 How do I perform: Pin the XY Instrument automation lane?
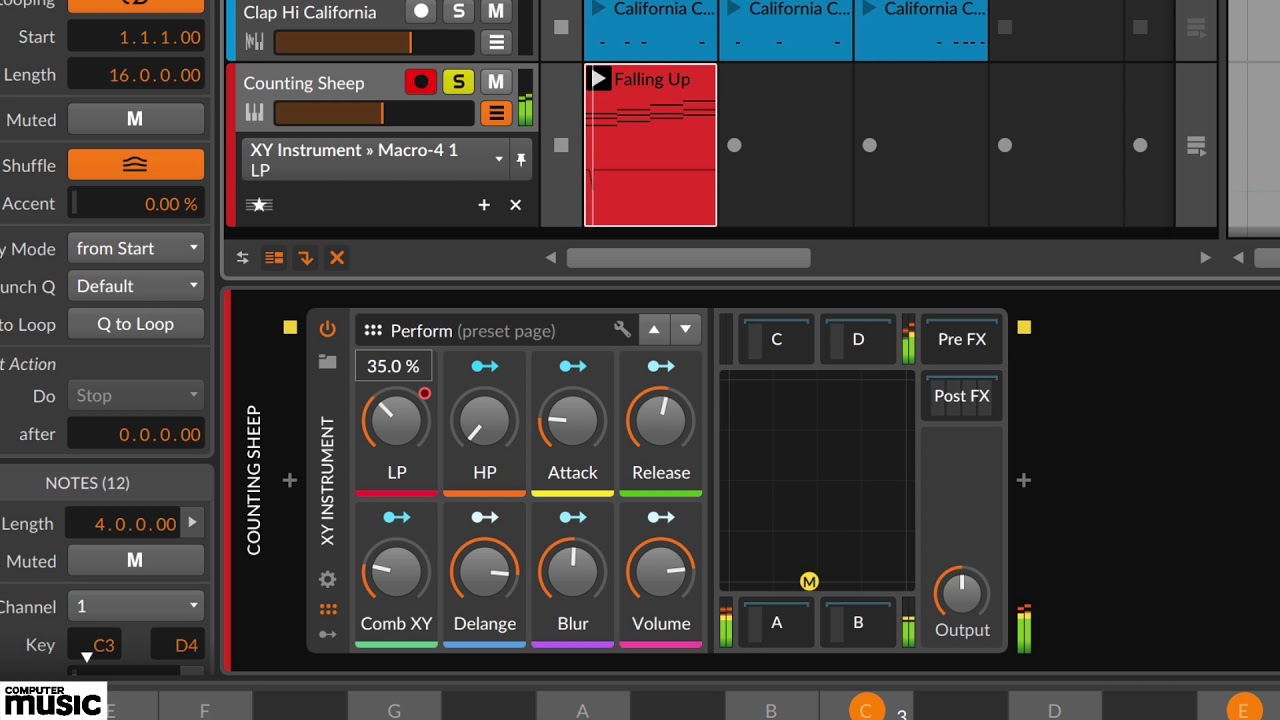tap(521, 159)
